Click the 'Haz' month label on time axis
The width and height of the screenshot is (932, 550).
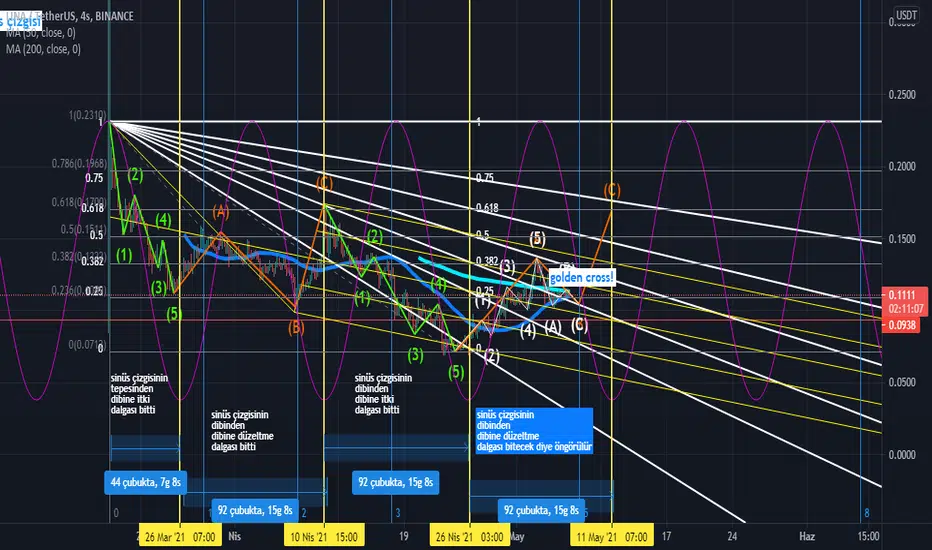point(807,536)
